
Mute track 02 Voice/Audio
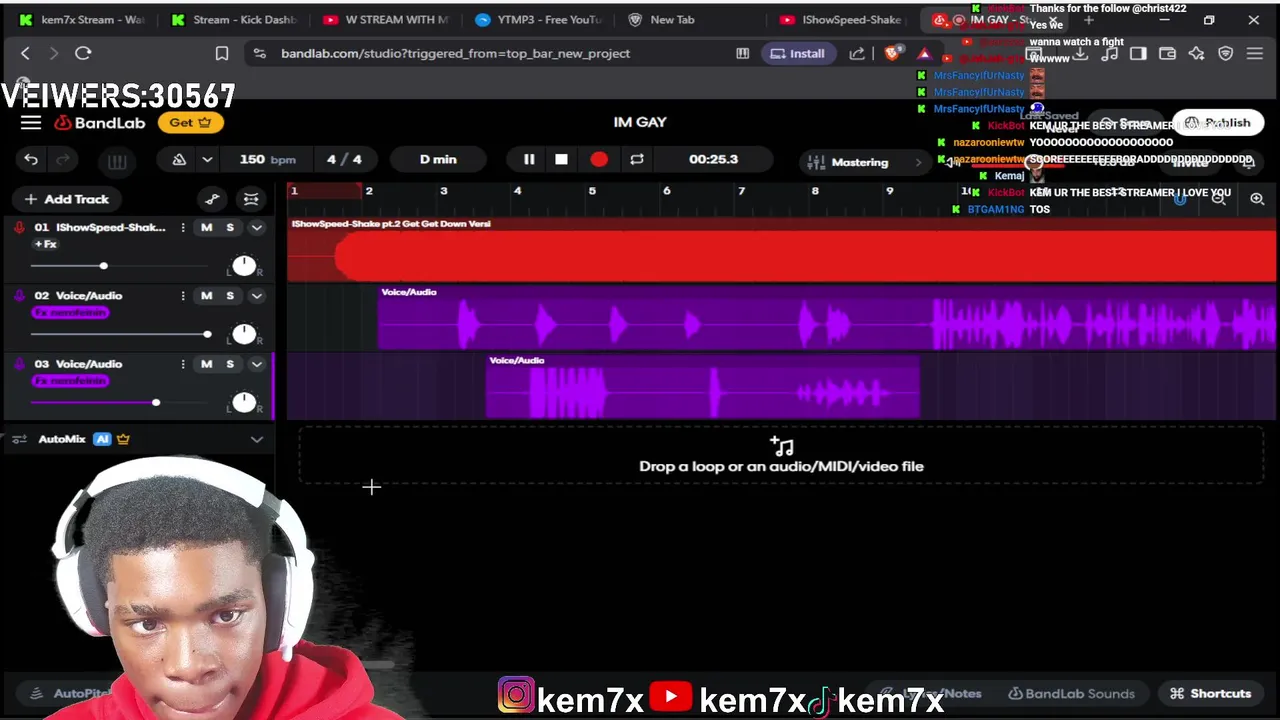point(206,295)
